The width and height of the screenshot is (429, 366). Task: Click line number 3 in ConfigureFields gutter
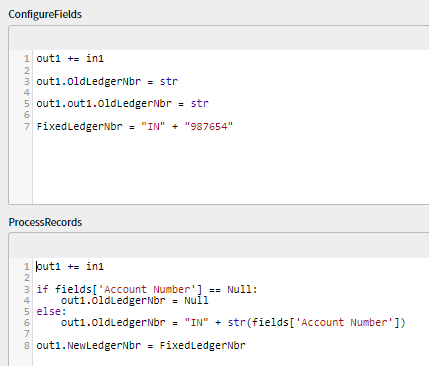tap(27, 81)
